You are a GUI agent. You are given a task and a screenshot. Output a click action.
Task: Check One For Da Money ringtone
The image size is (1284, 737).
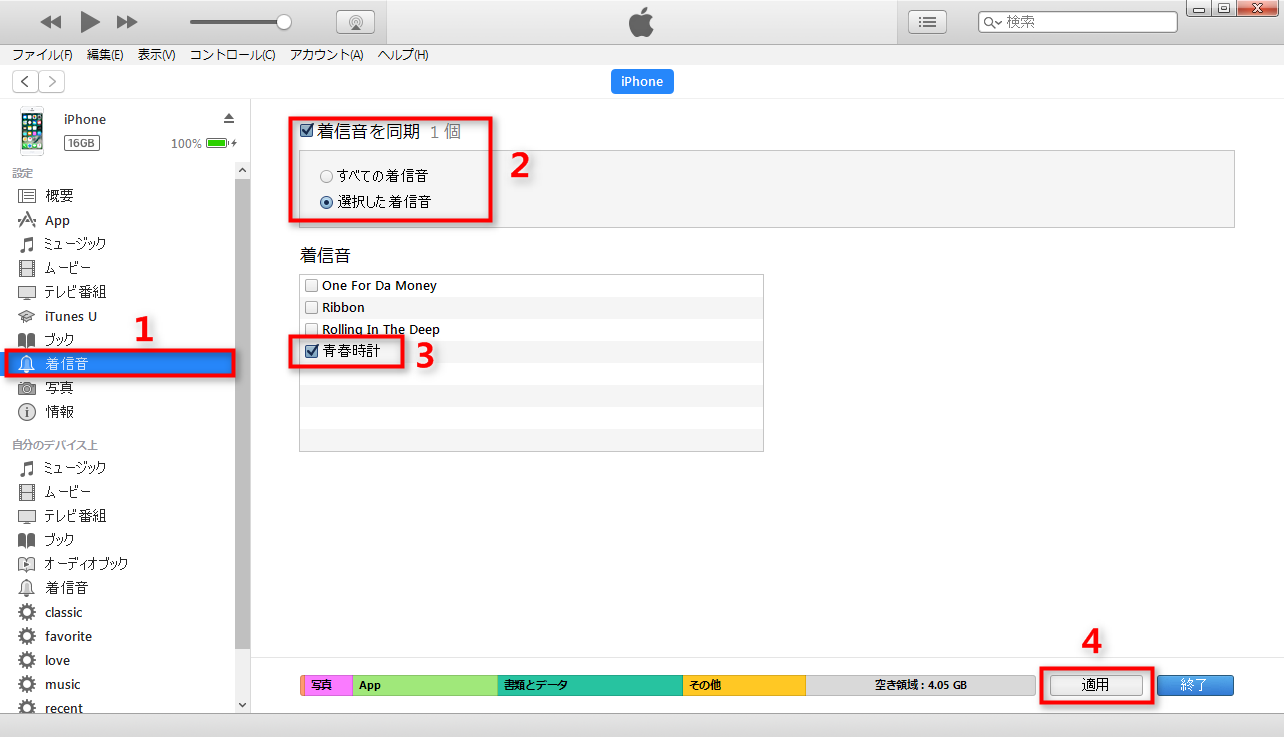coord(312,286)
